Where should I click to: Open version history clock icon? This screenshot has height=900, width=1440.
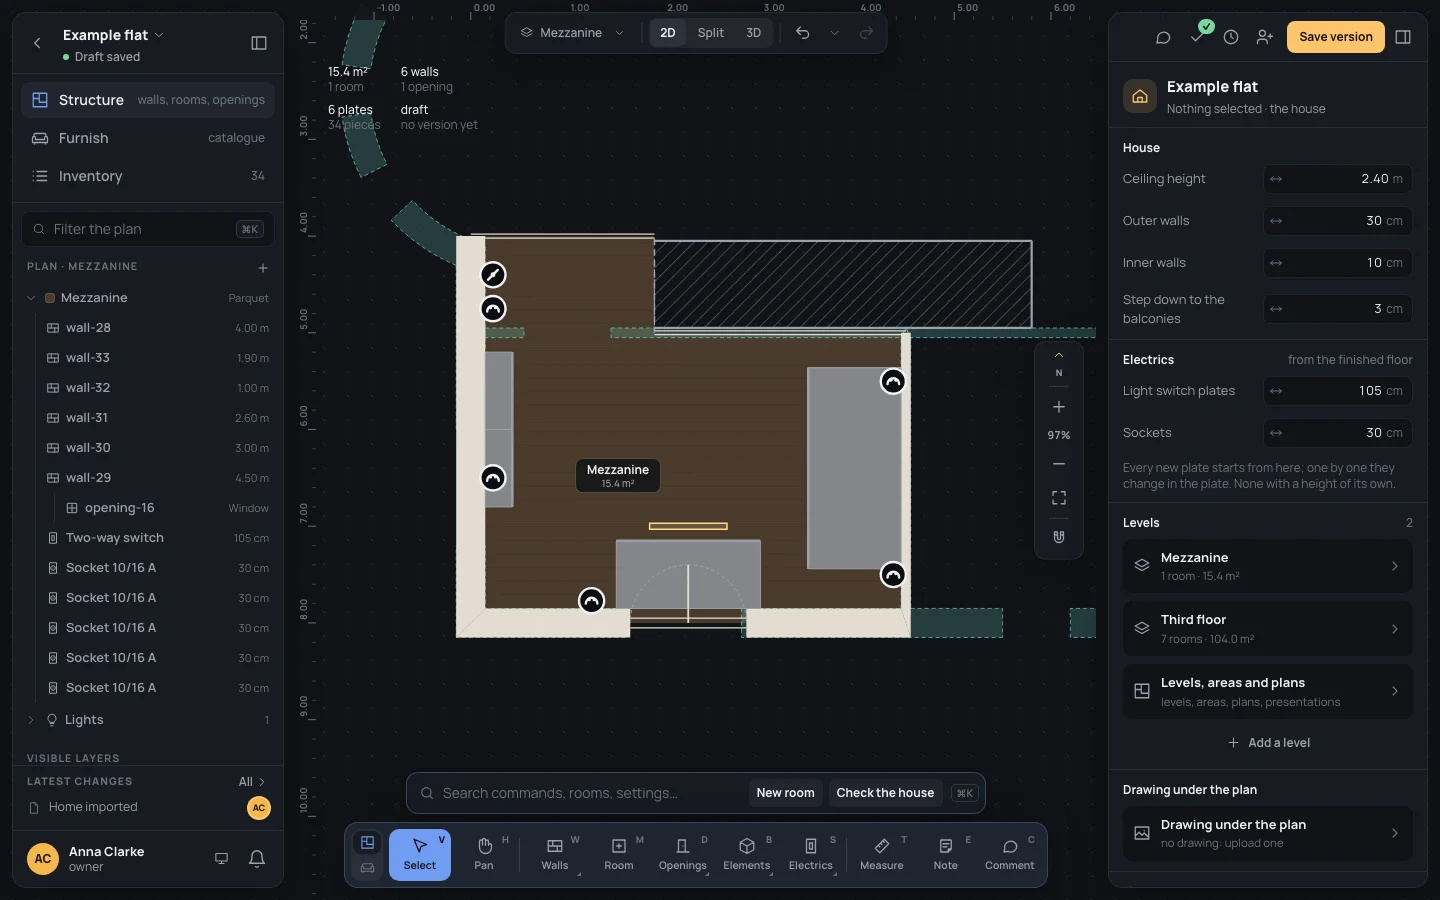coord(1231,37)
